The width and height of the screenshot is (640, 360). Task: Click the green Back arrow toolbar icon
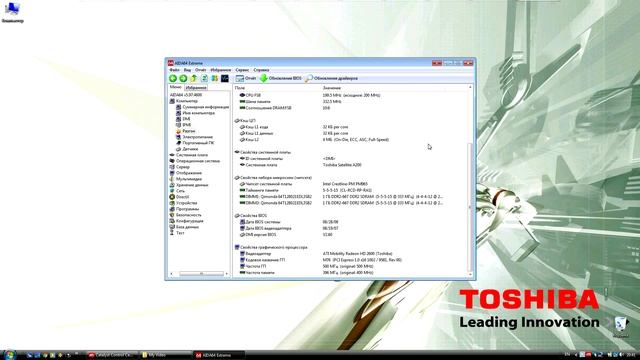coord(173,78)
